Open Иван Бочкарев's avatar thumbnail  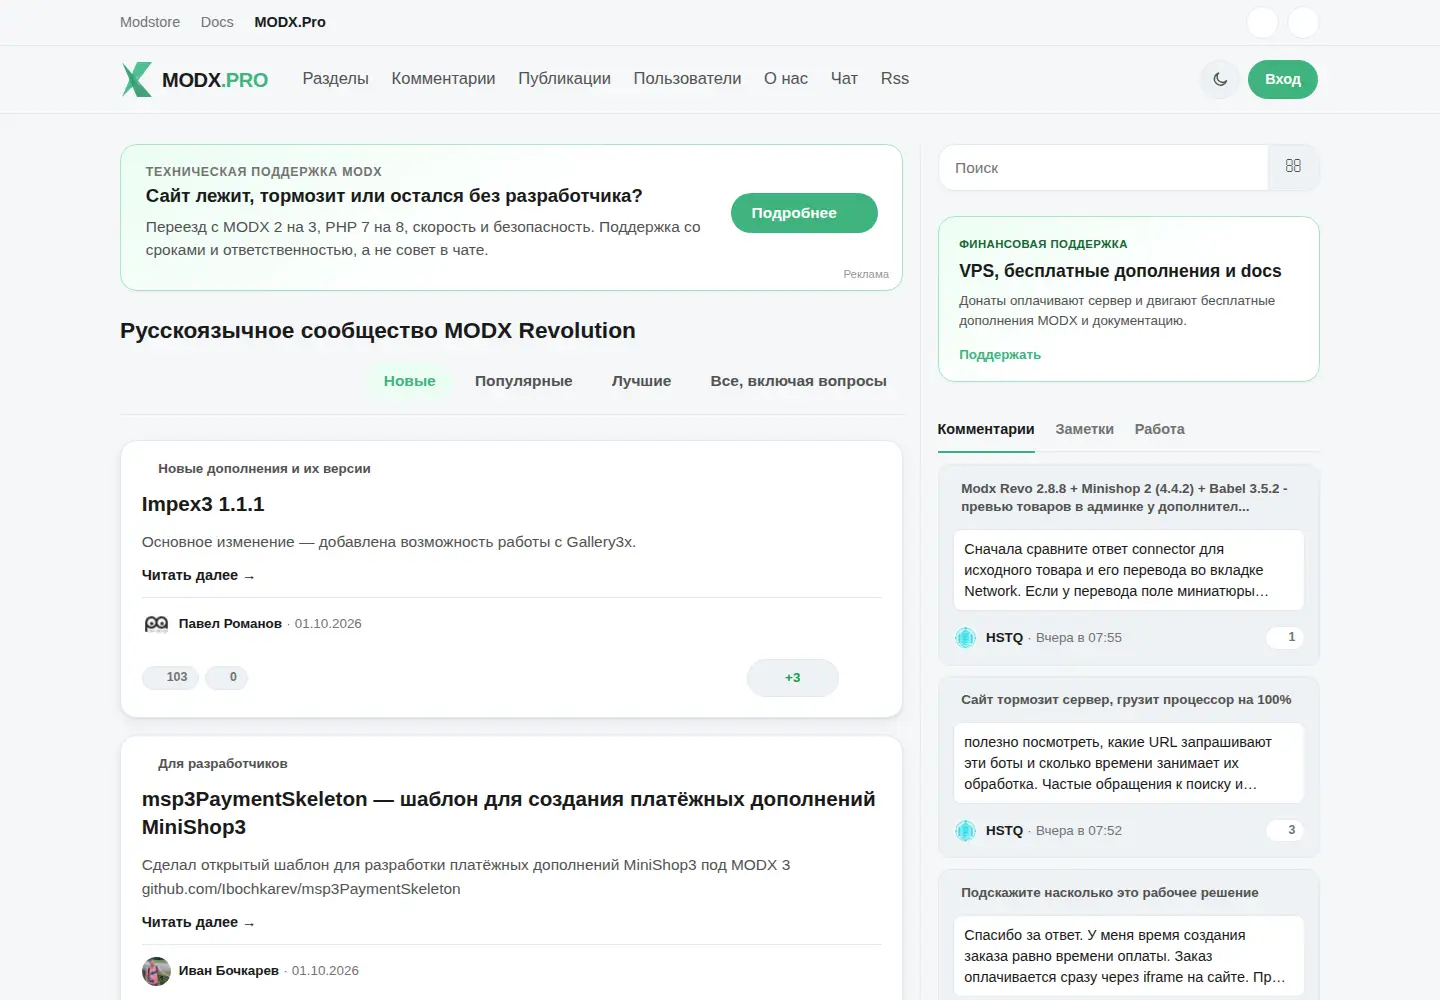pos(156,971)
